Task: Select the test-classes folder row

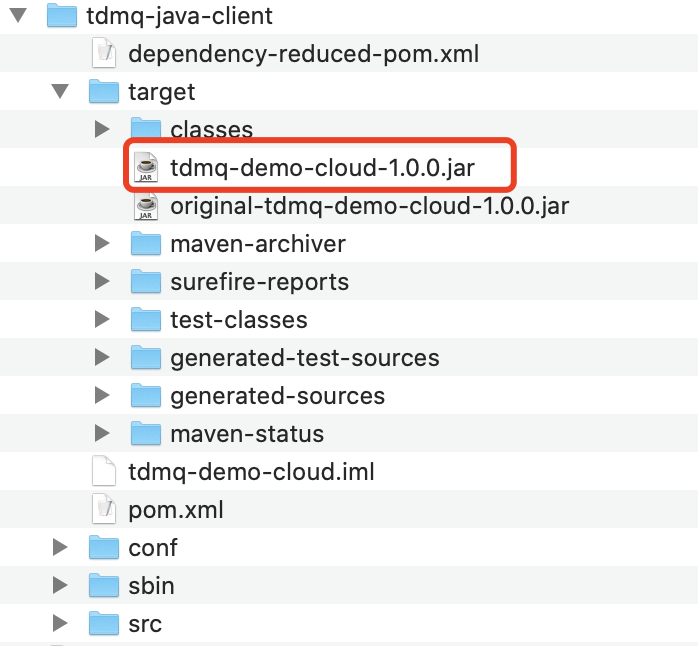Action: point(349,319)
